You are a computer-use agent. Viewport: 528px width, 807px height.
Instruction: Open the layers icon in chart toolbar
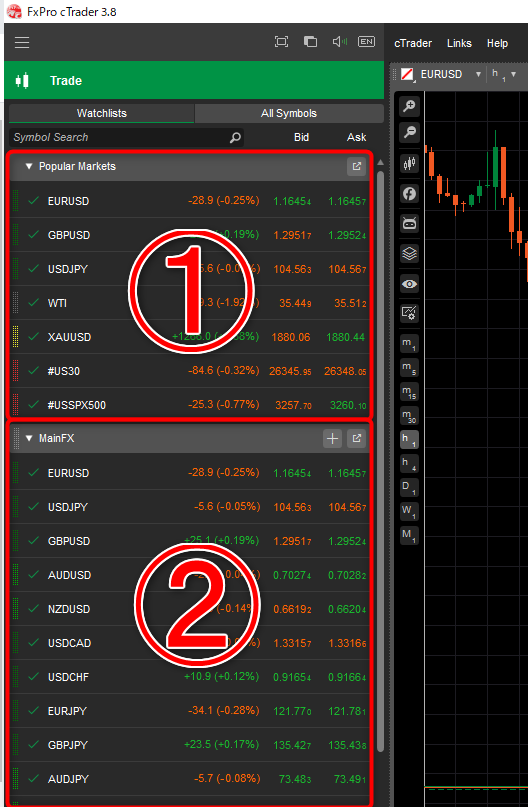[x=410, y=254]
